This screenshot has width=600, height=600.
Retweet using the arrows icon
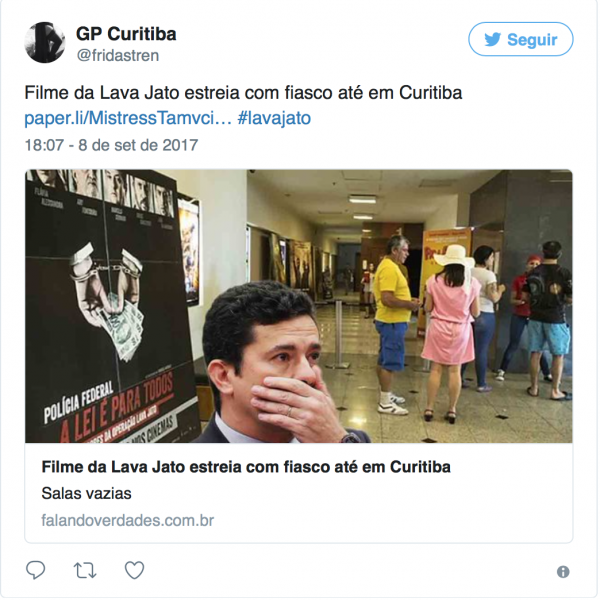[x=85, y=571]
